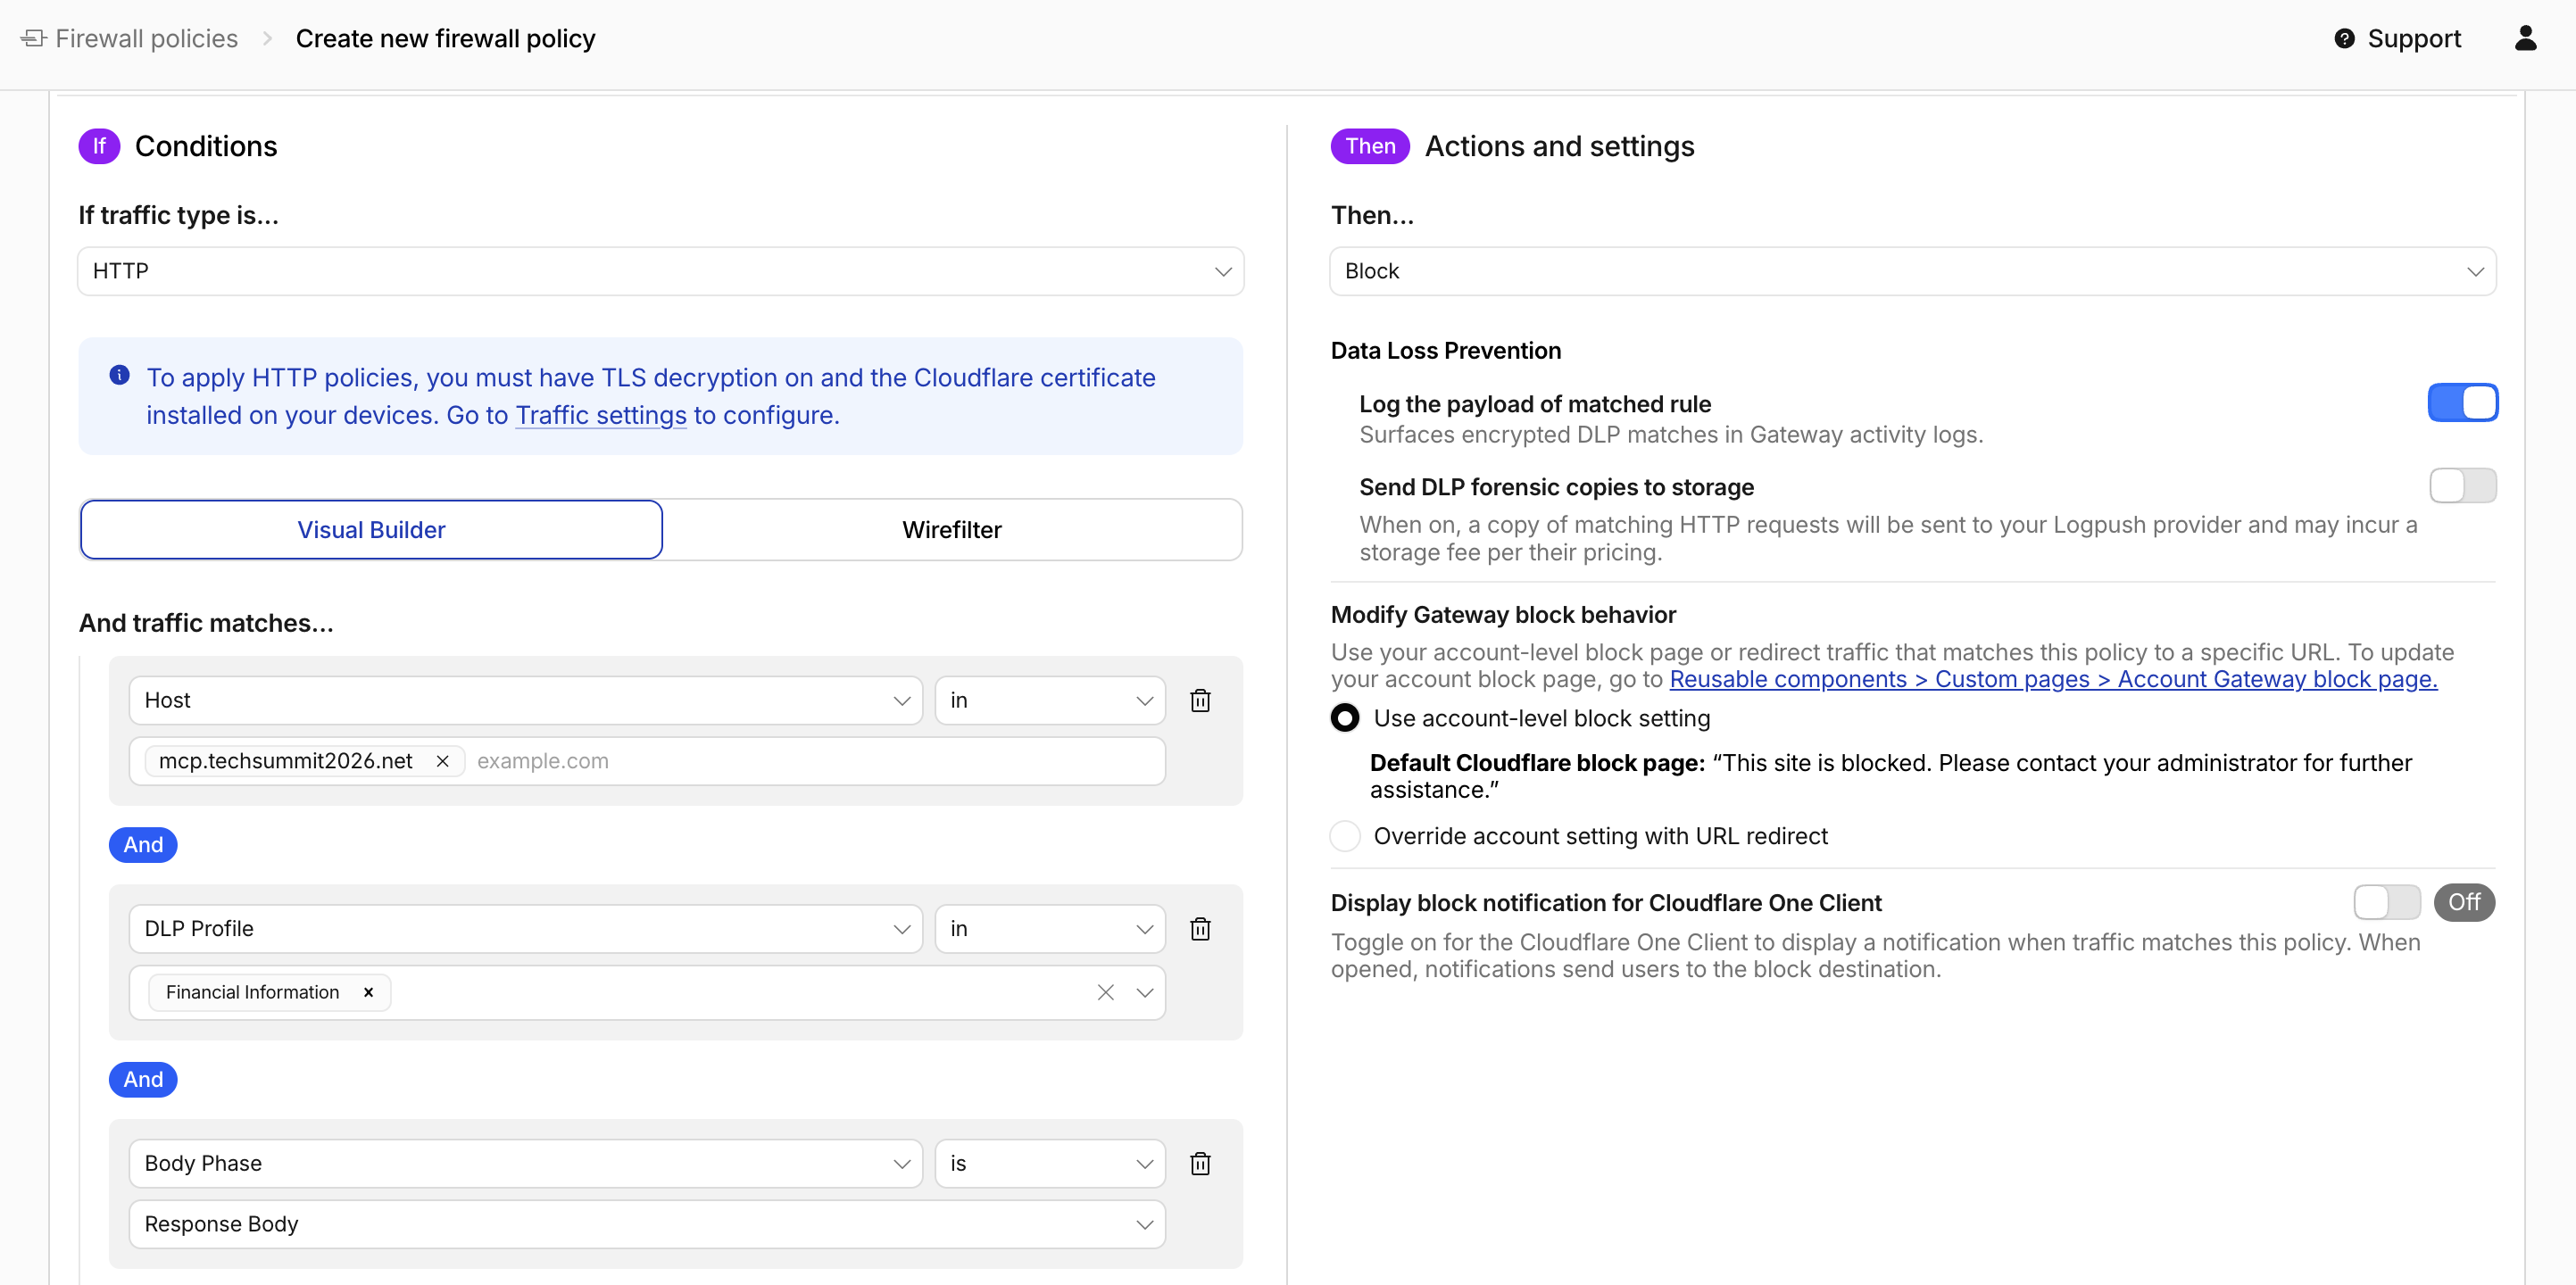This screenshot has width=2576, height=1285.
Task: Click the 'Then' actions badge
Action: [1369, 146]
